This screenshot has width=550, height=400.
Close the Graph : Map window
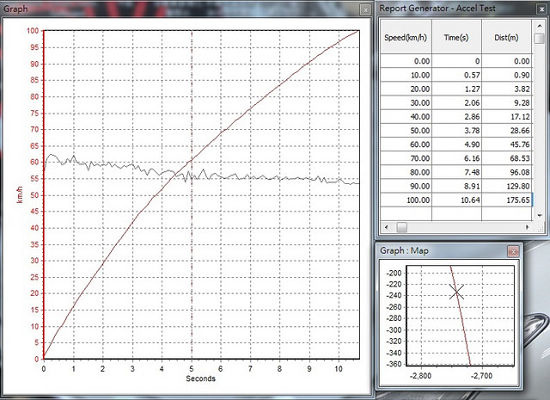point(513,251)
